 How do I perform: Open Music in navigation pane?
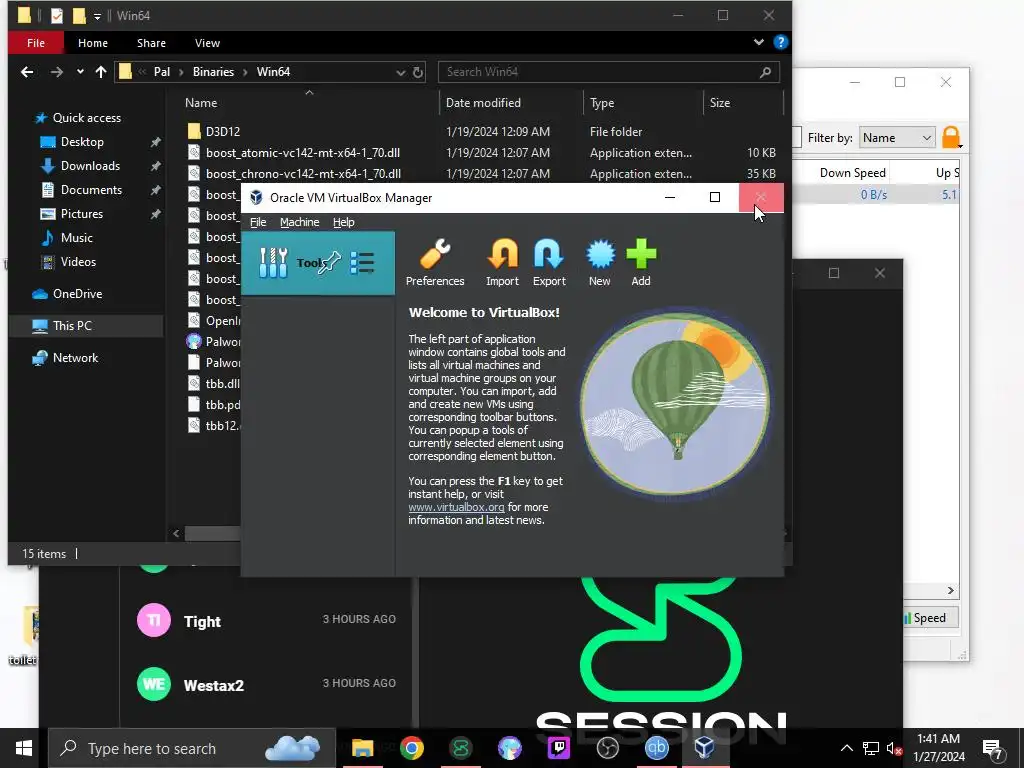point(76,238)
